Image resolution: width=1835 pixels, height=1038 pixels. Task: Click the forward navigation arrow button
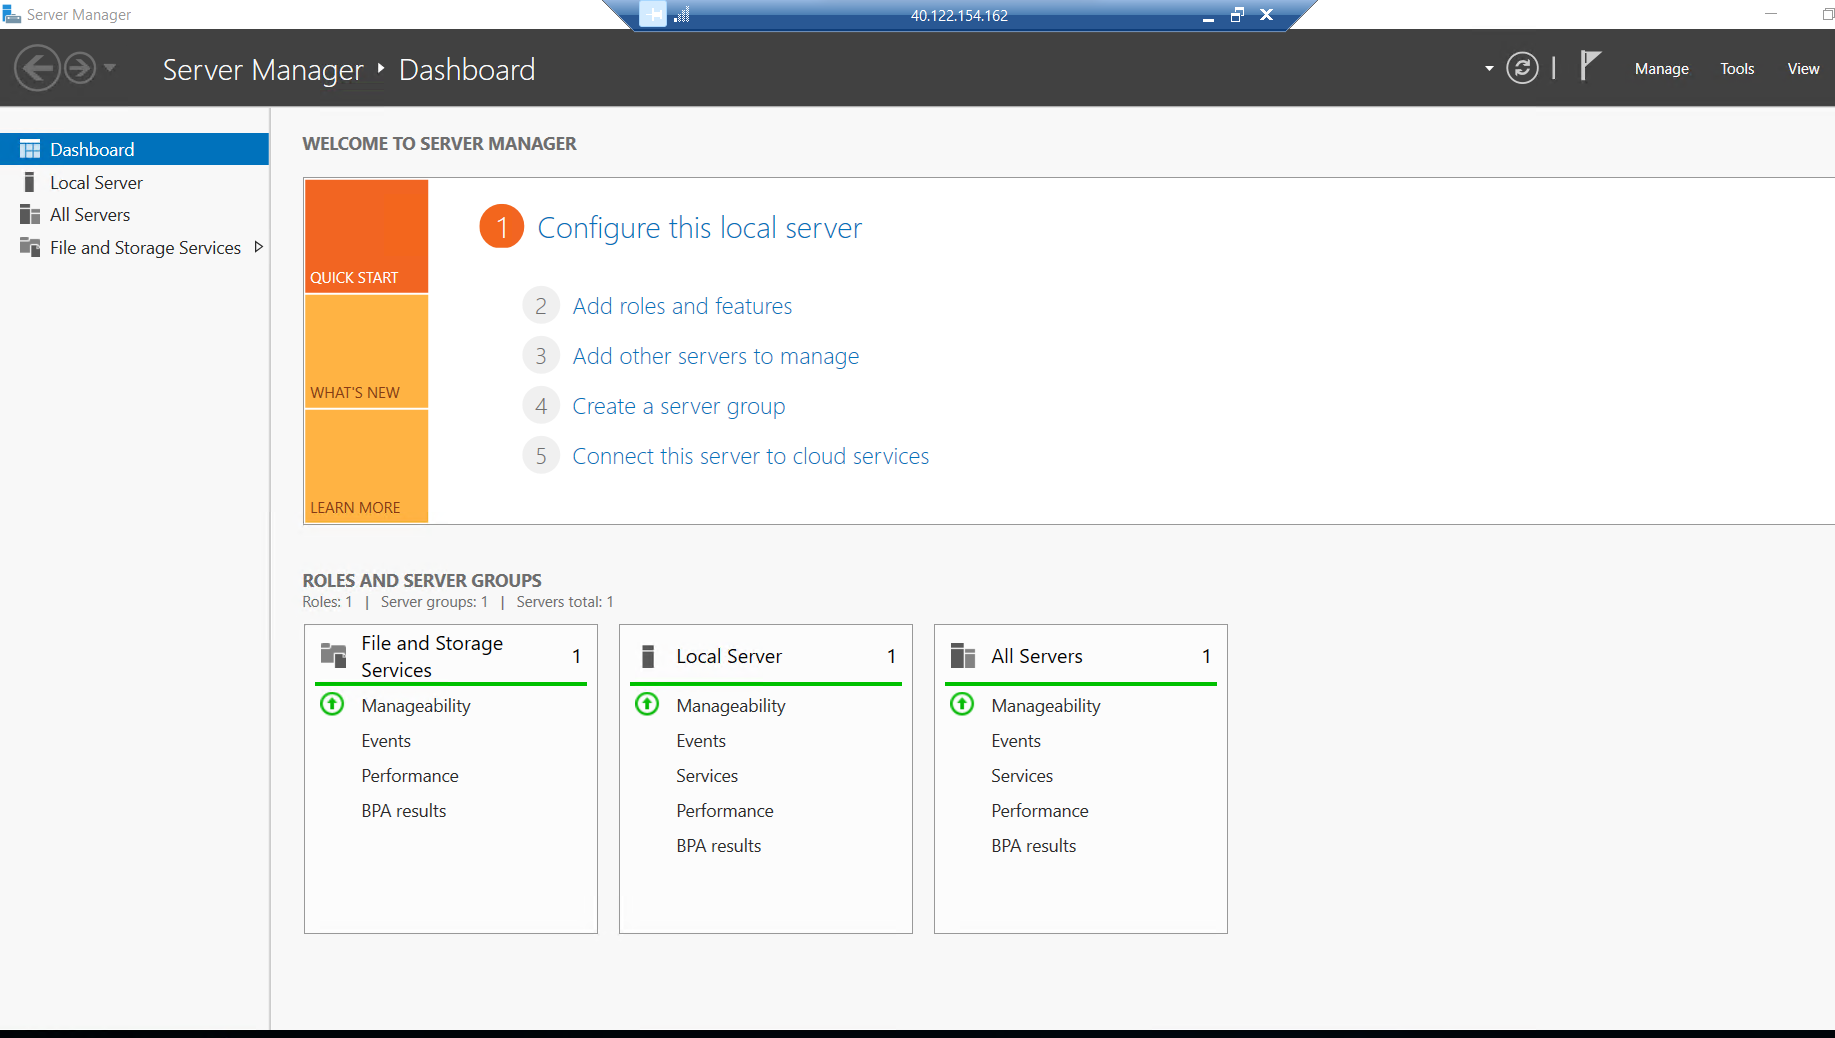click(80, 69)
